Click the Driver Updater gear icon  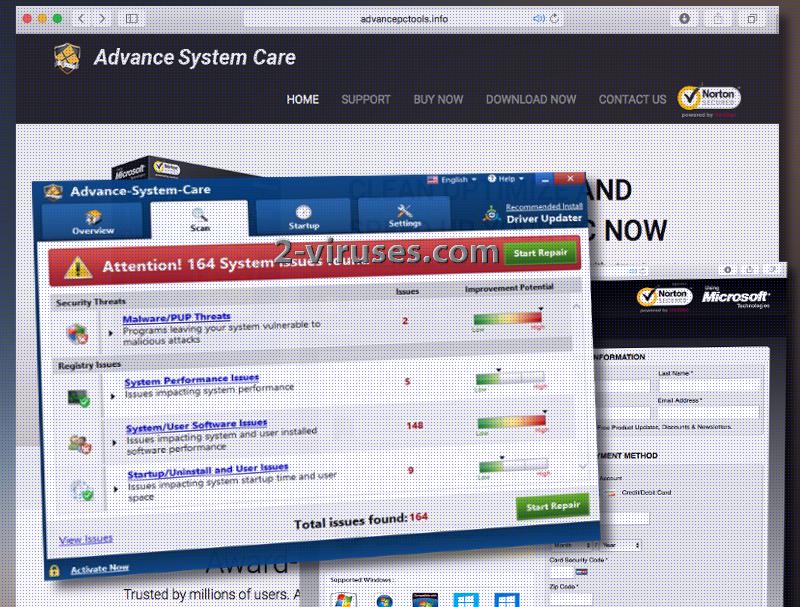(491, 214)
